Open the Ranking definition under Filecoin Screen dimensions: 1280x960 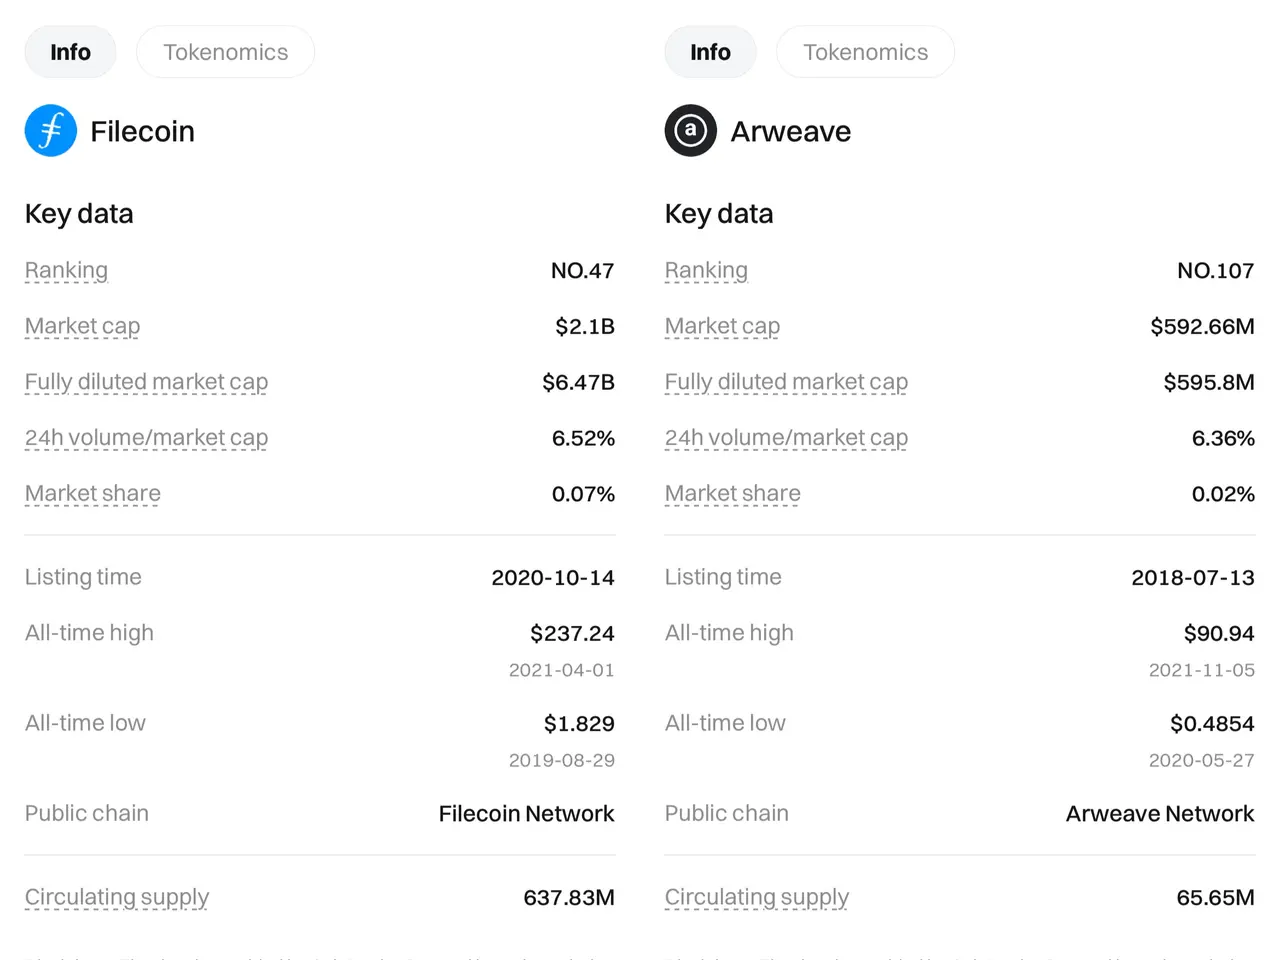66,270
